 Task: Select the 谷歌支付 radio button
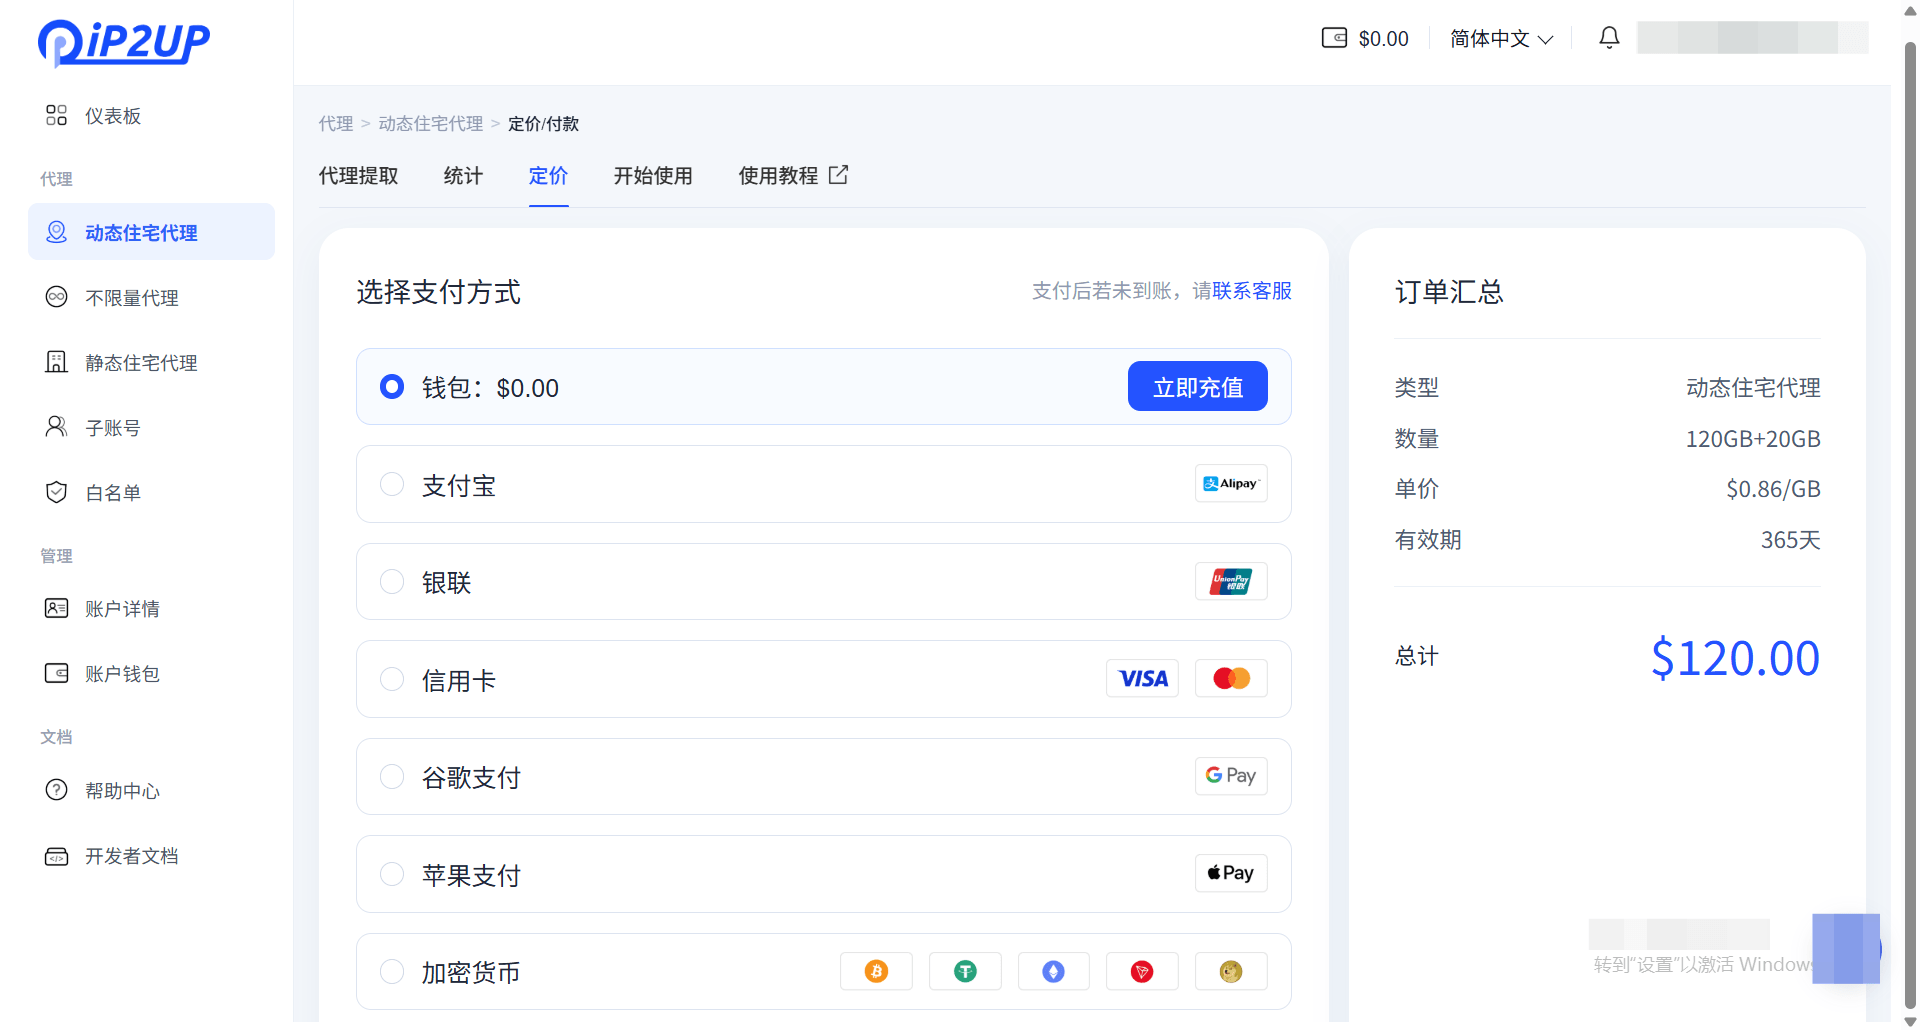pos(392,776)
